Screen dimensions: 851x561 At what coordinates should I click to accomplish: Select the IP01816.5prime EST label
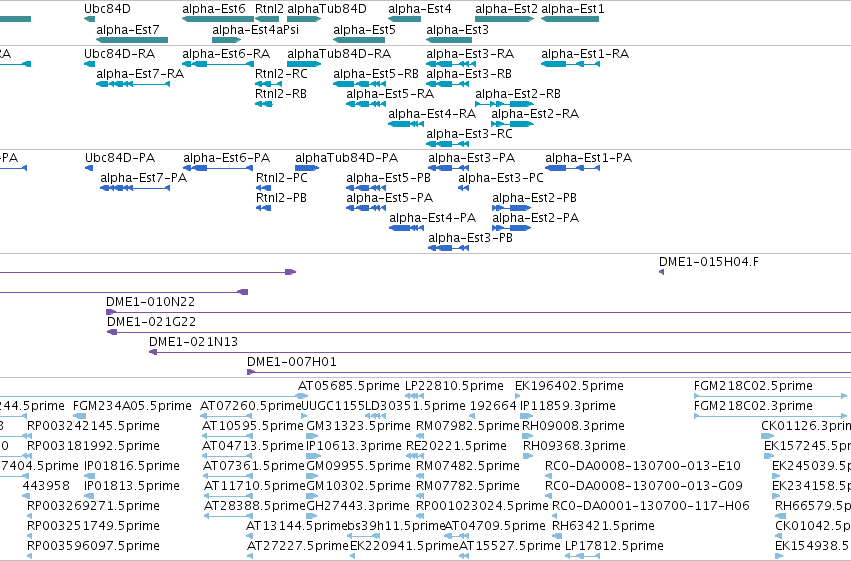(132, 466)
